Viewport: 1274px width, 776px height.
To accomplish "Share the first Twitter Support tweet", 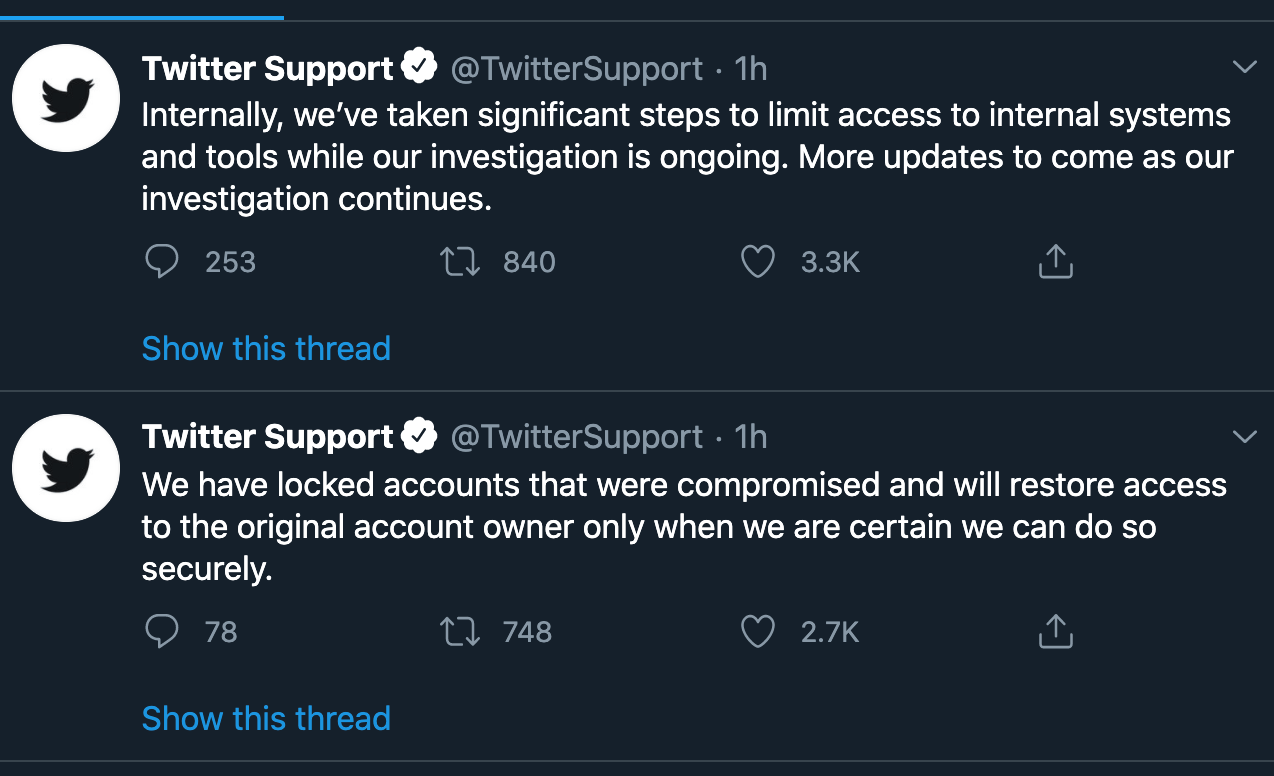I will point(1055,261).
